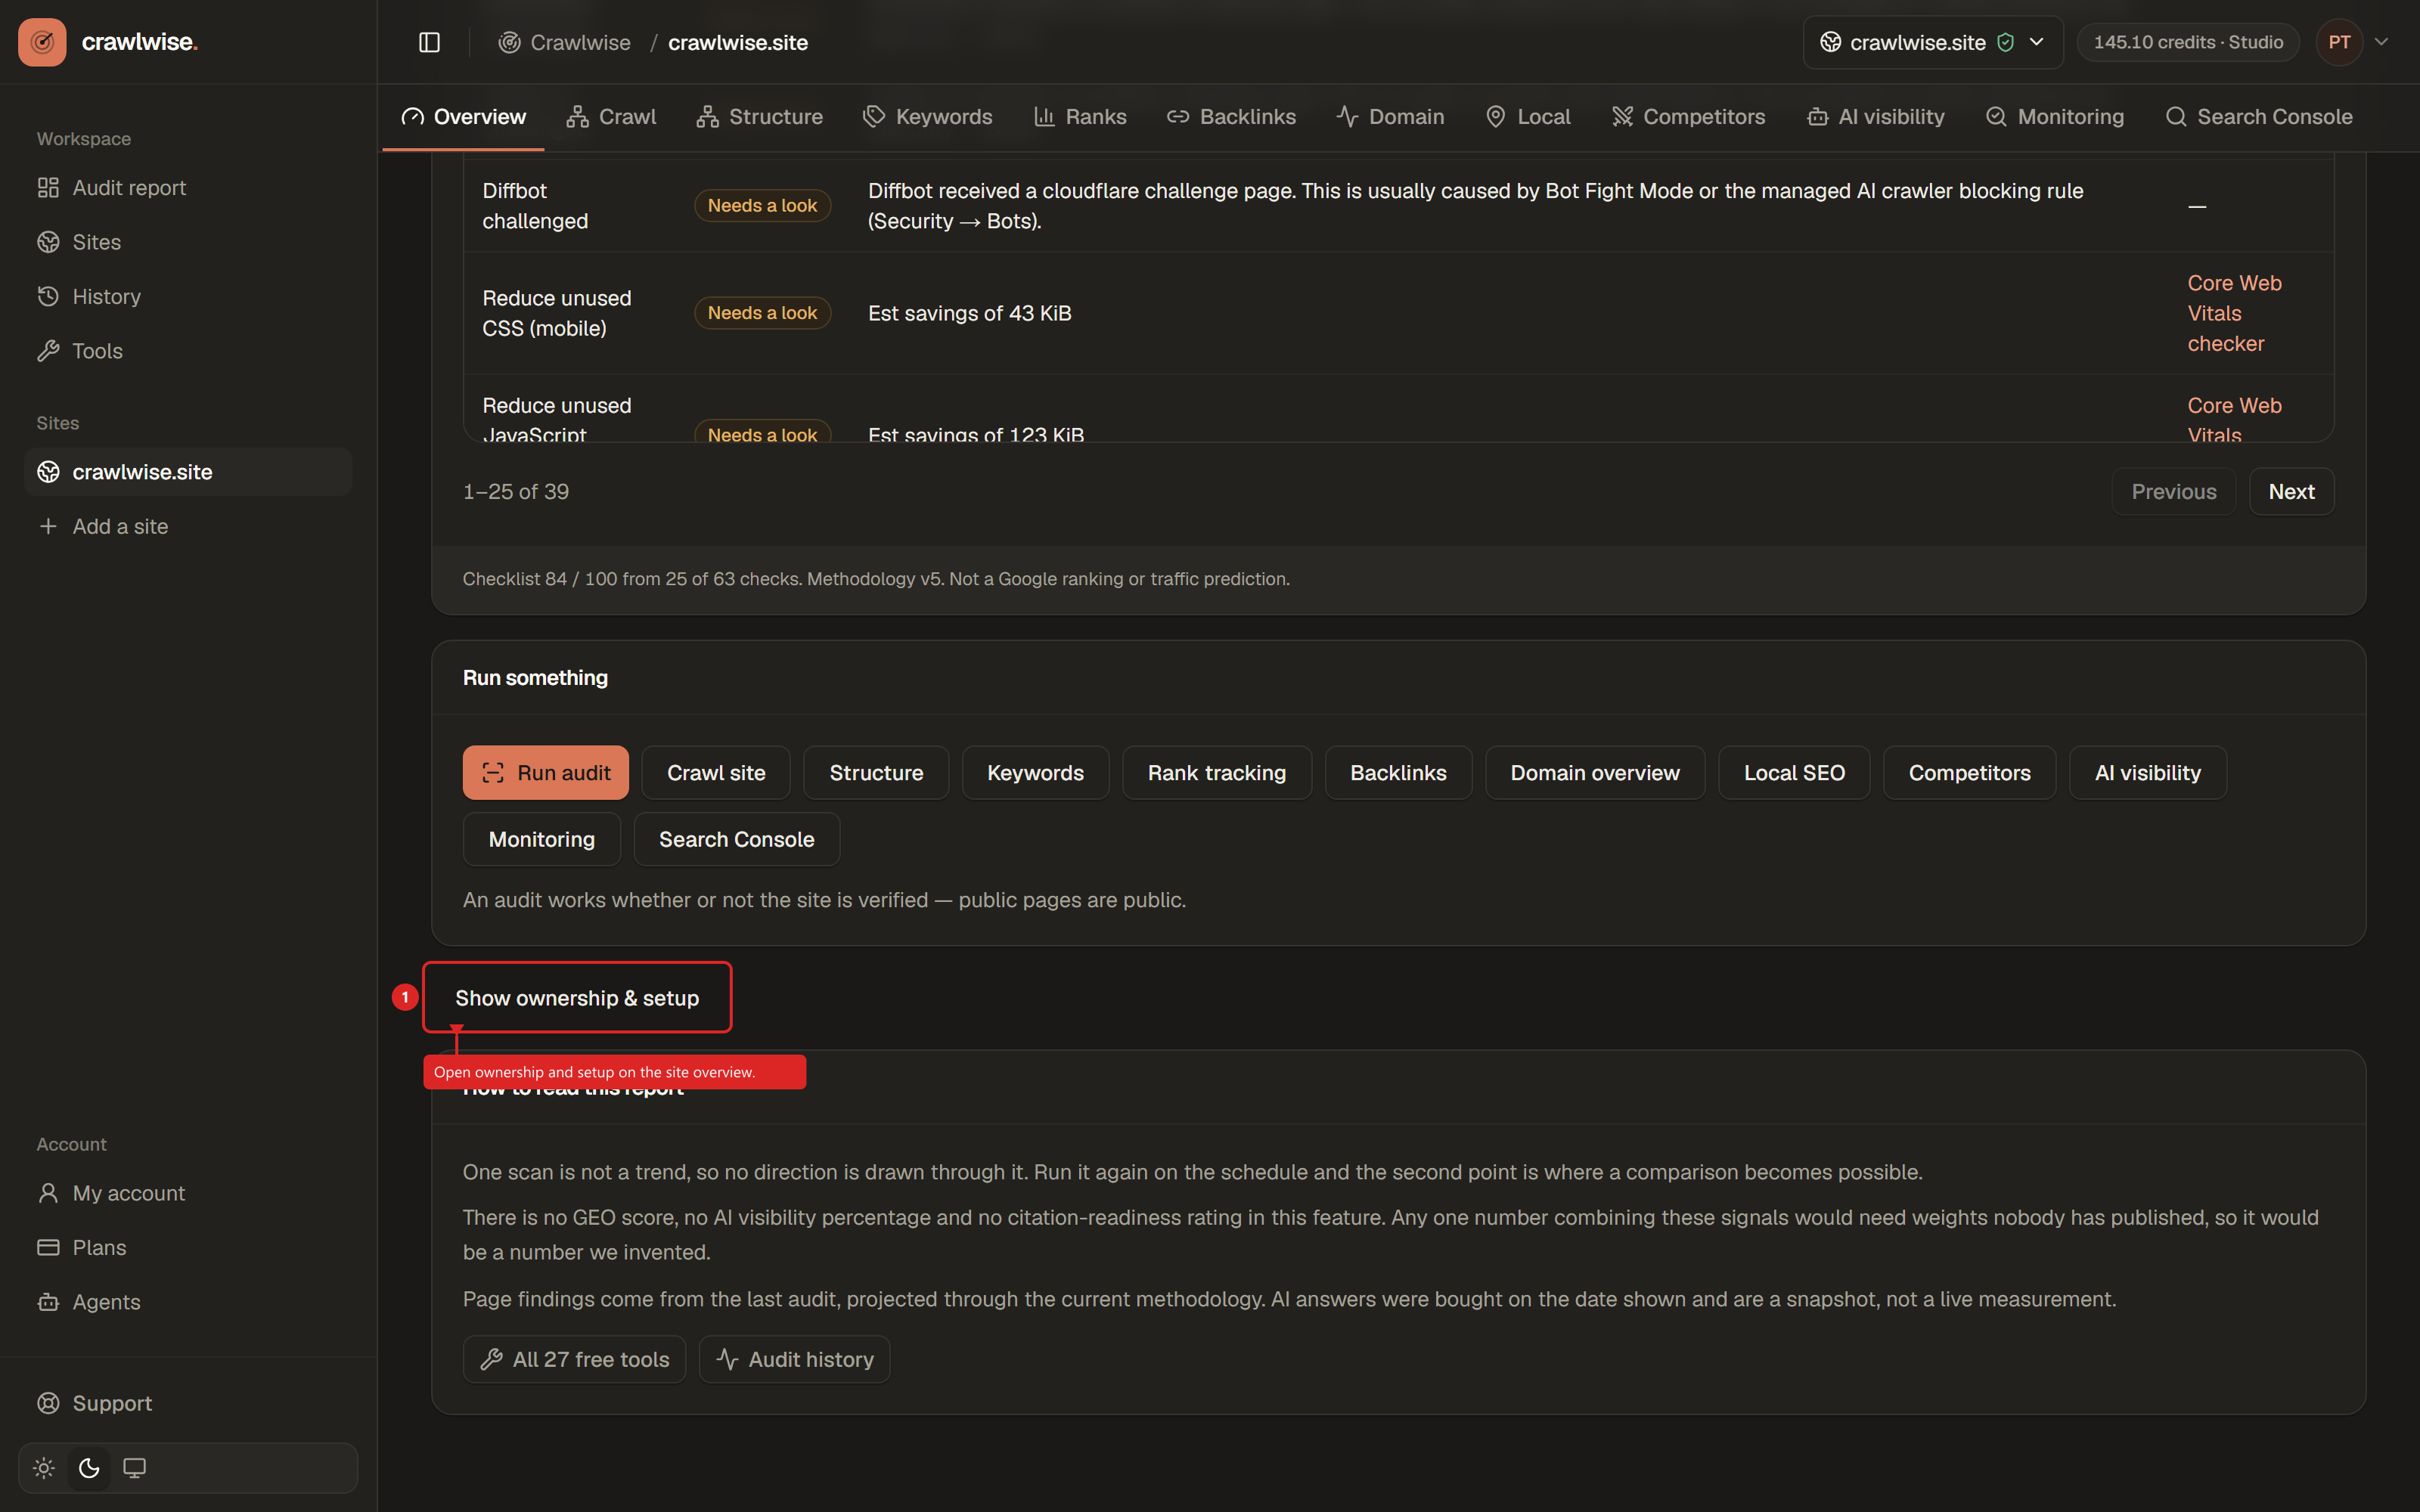Open the Competitors tab

1688,117
